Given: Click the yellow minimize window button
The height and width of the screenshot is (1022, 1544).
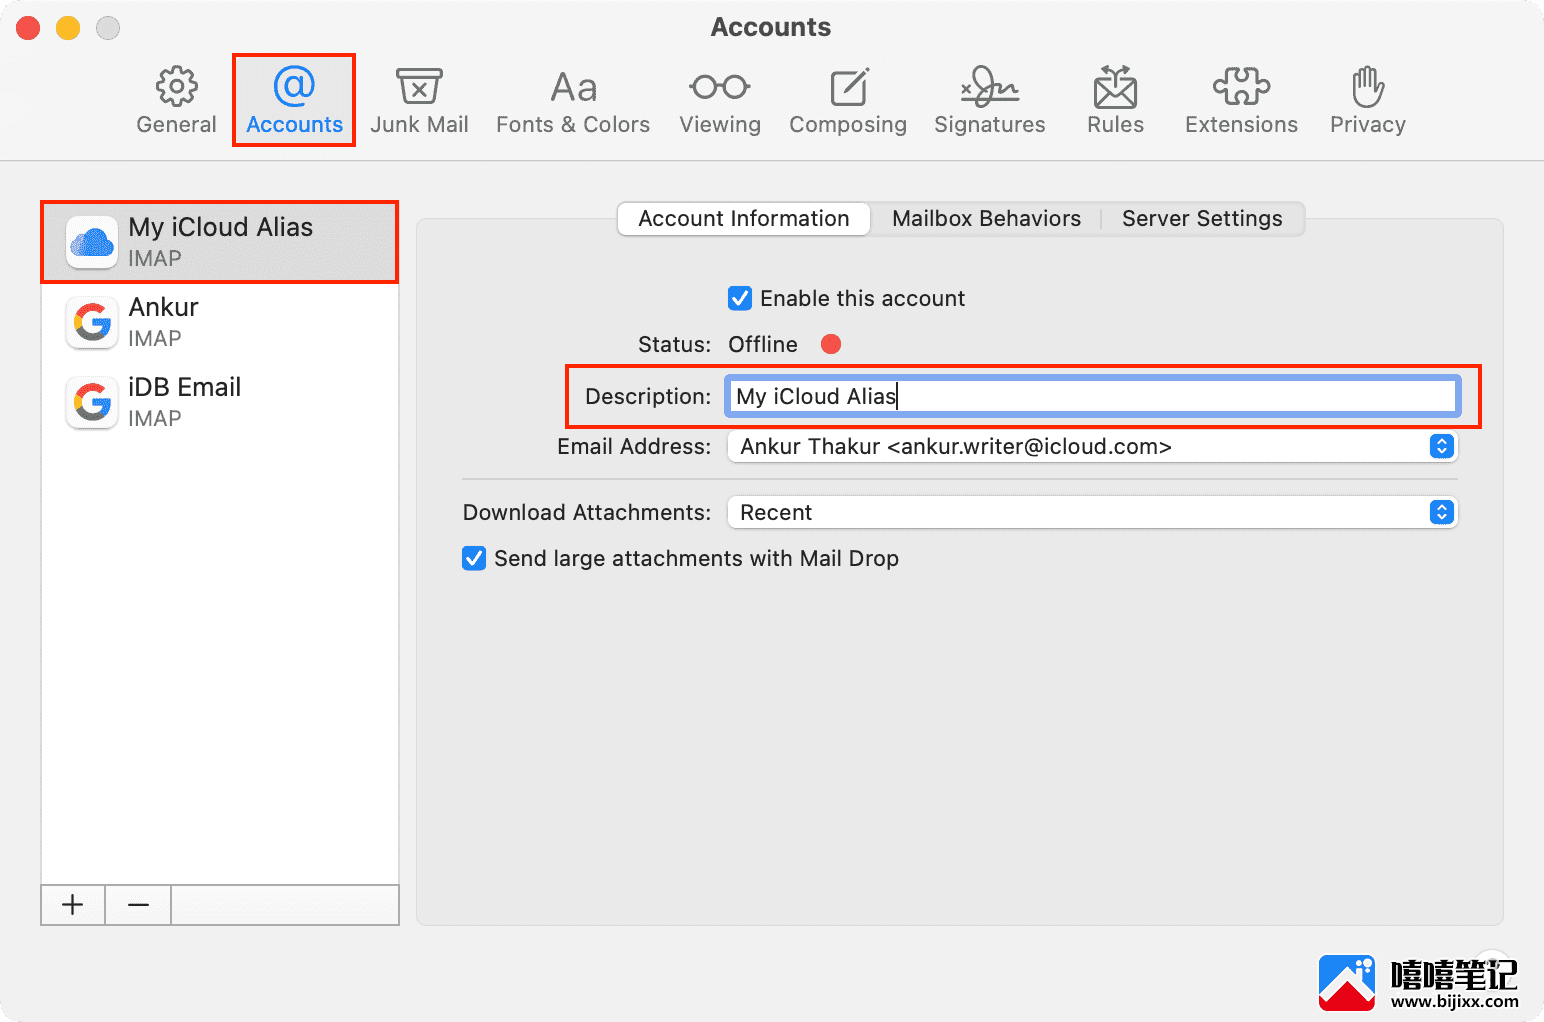Looking at the screenshot, I should (x=68, y=28).
